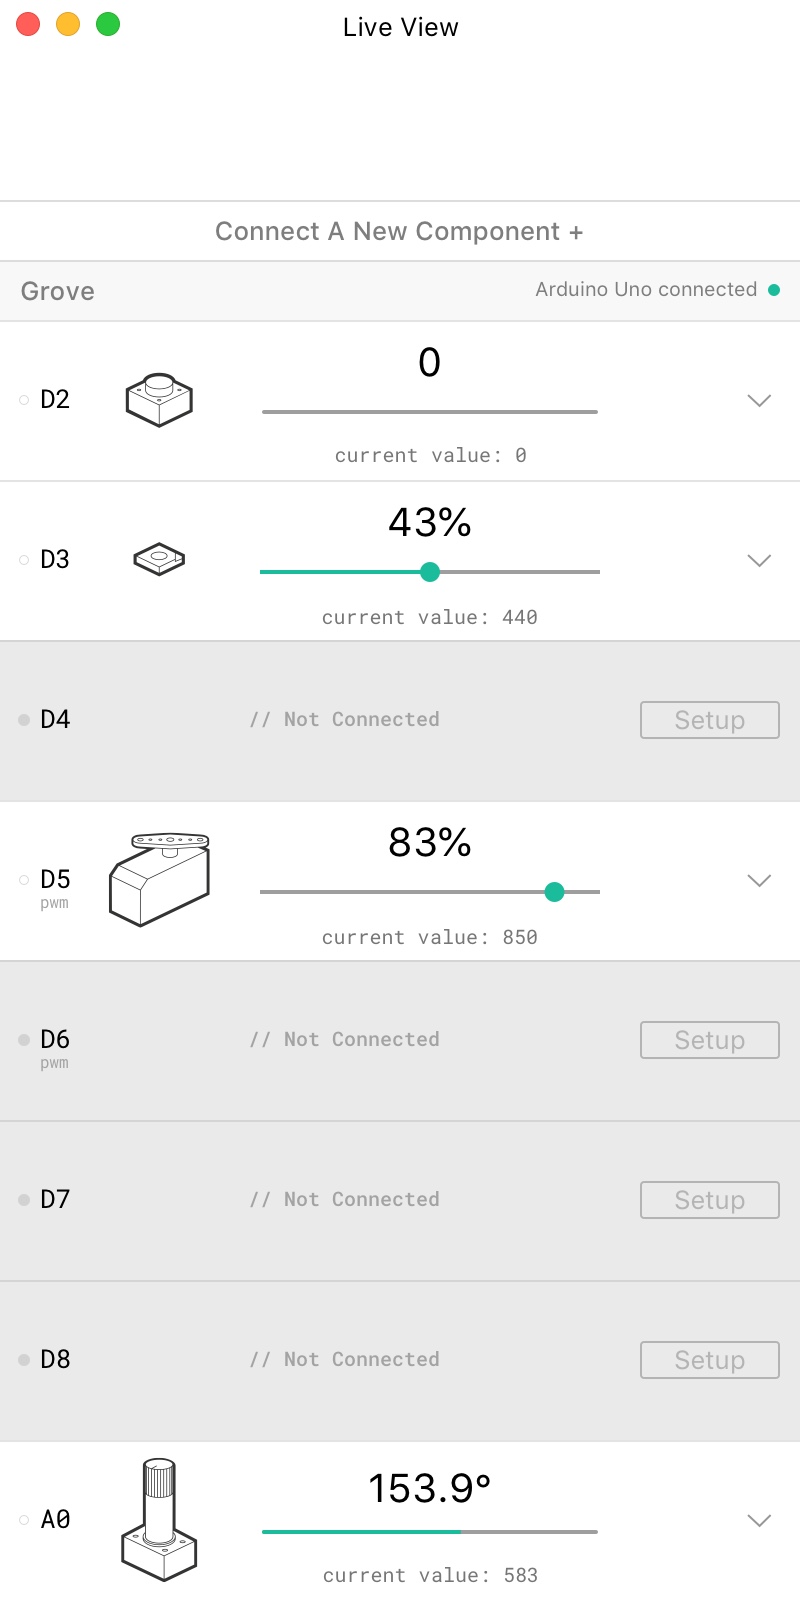This screenshot has width=800, height=1600.
Task: Click the rotary potentiometer icon on A0
Action: click(160, 1520)
